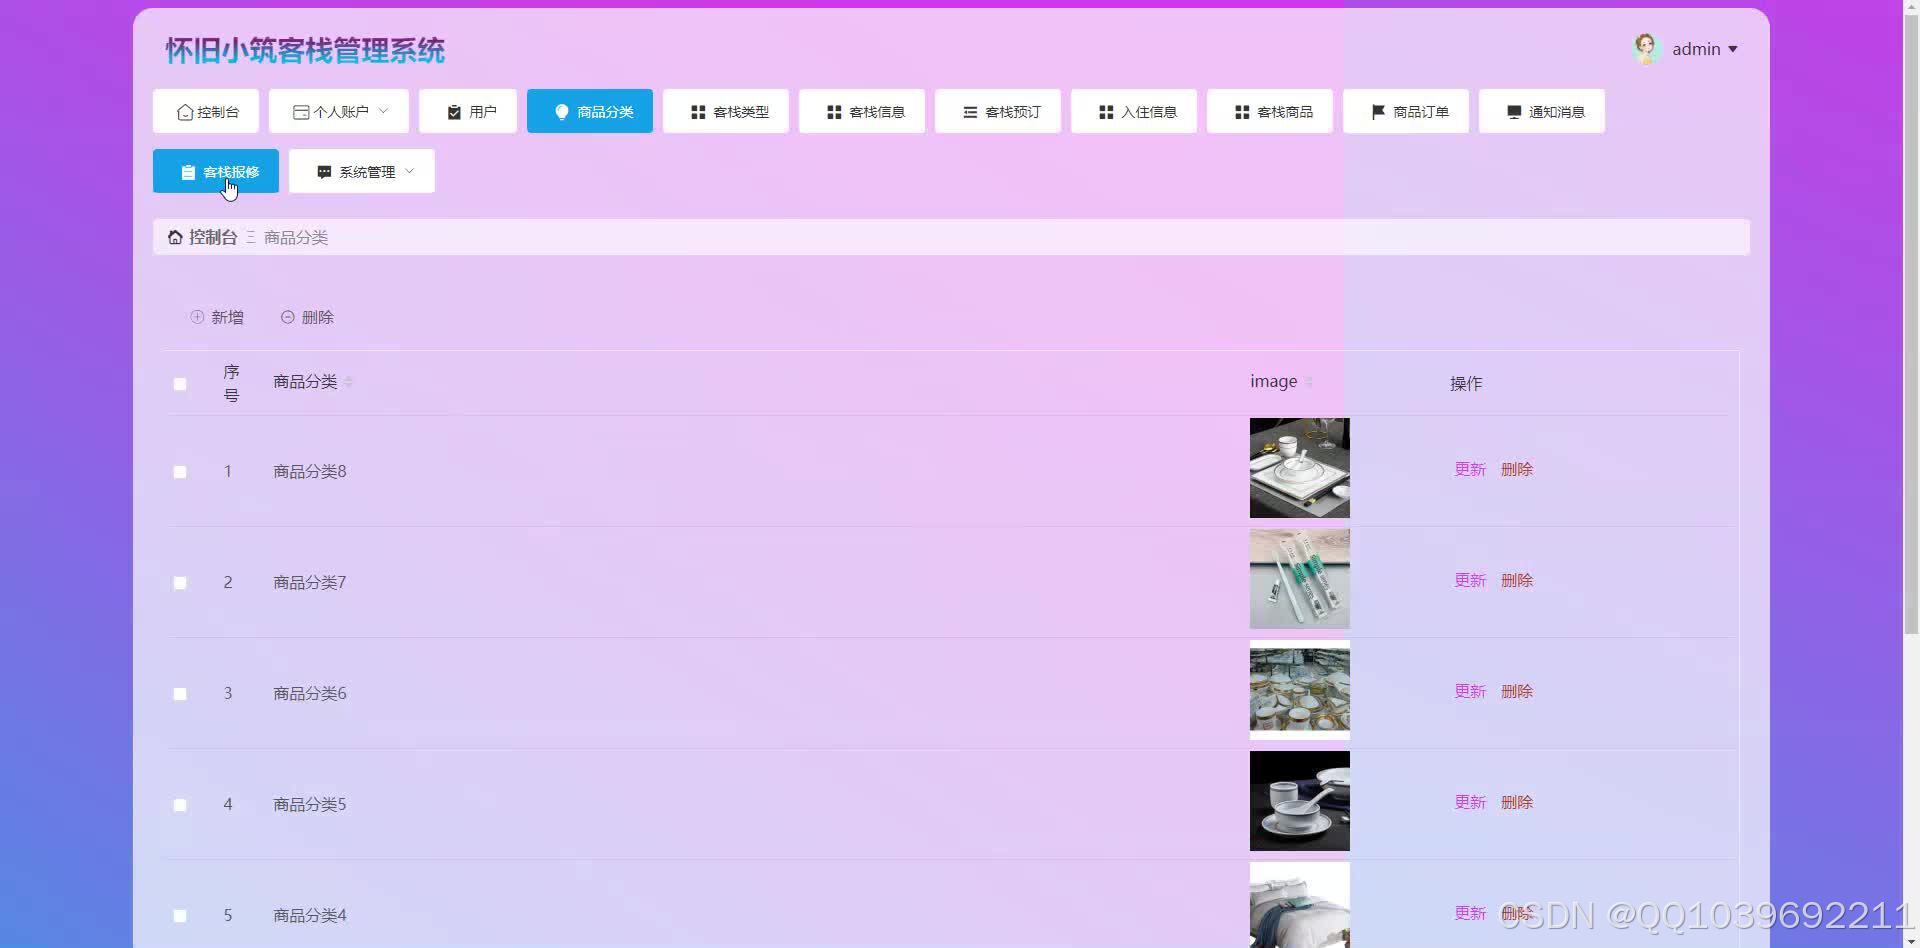Open 客栈预订 menu
The width and height of the screenshot is (1920, 948).
[998, 111]
